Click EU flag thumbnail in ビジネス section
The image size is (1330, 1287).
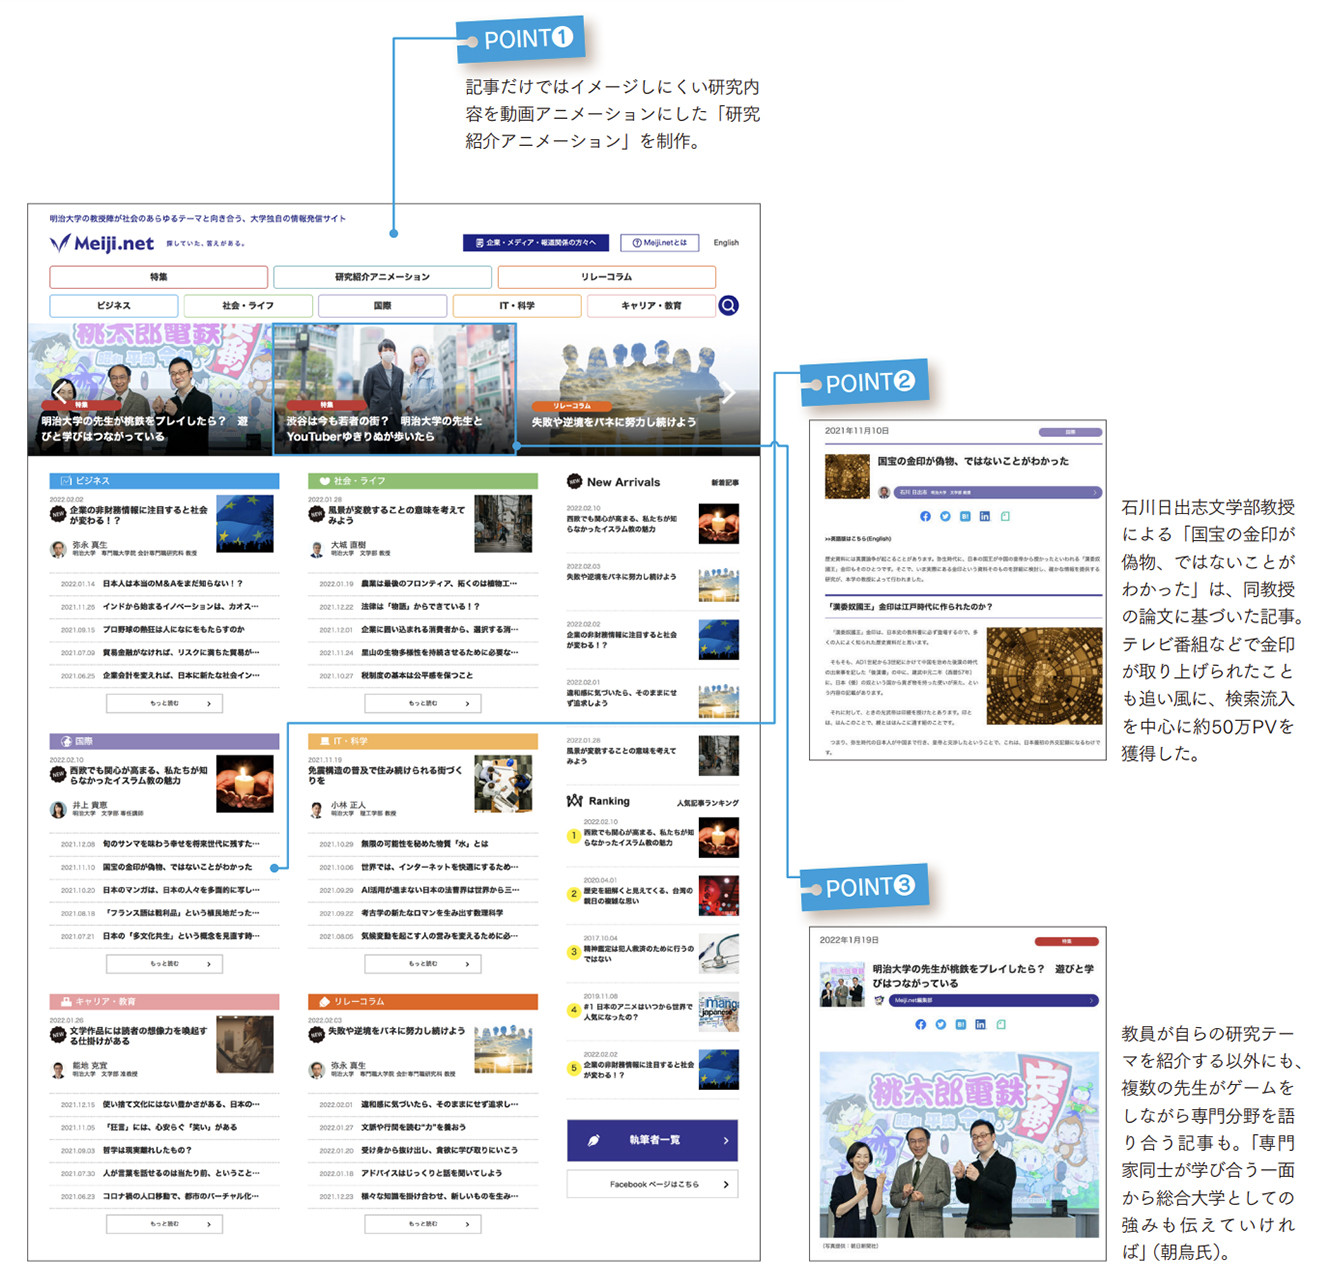pos(245,524)
